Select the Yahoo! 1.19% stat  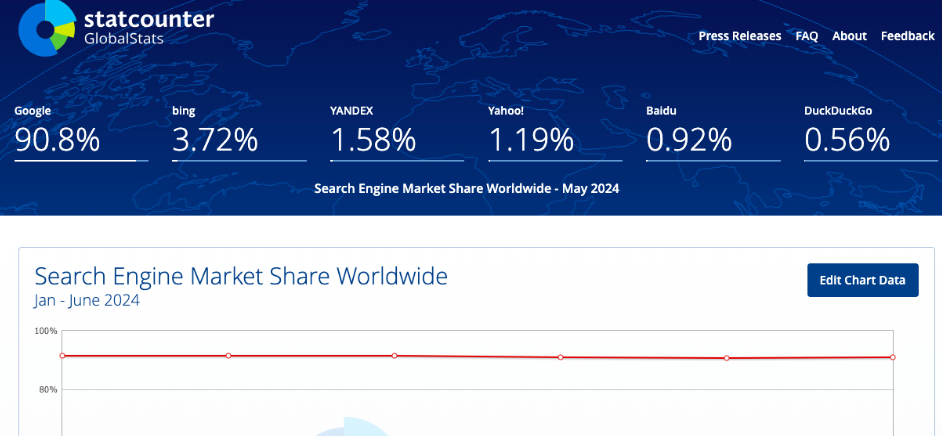click(x=531, y=140)
